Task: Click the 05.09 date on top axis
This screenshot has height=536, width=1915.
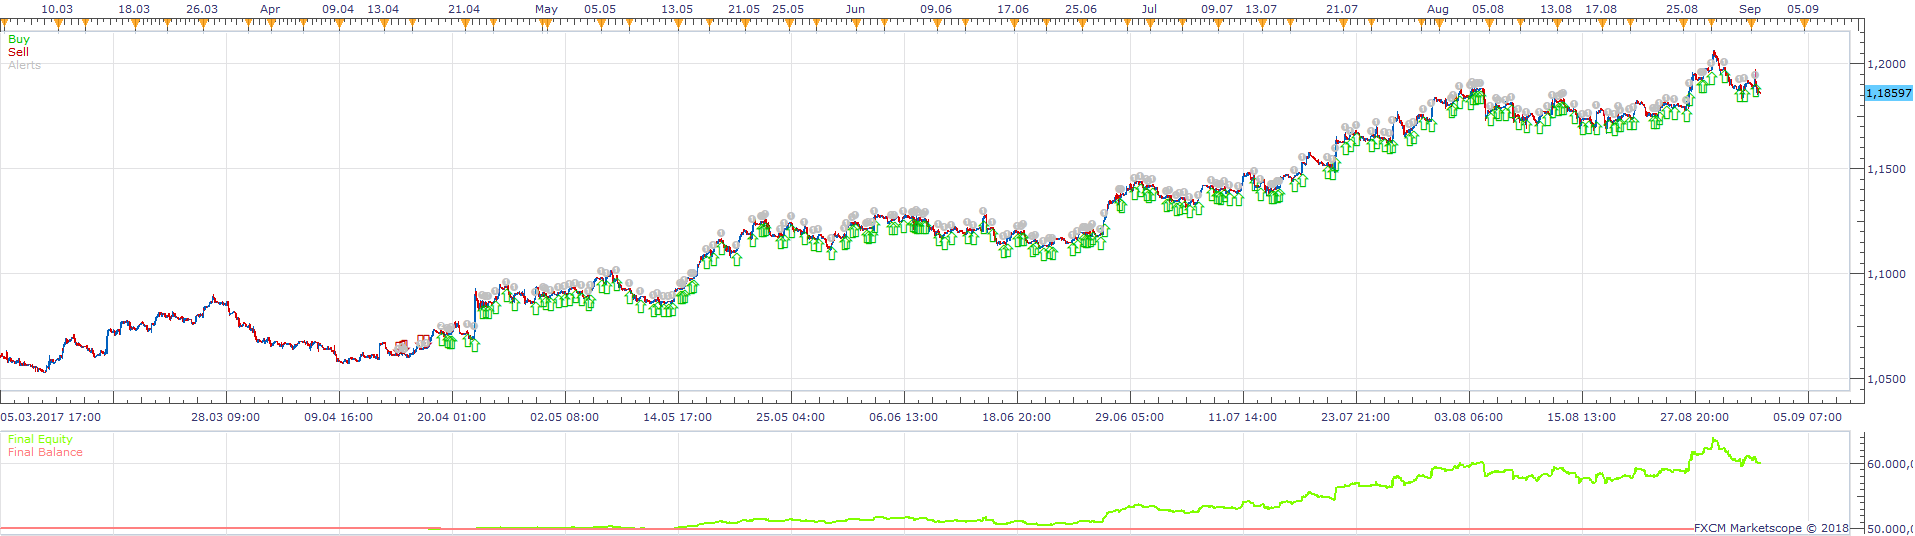Action: point(1803,9)
